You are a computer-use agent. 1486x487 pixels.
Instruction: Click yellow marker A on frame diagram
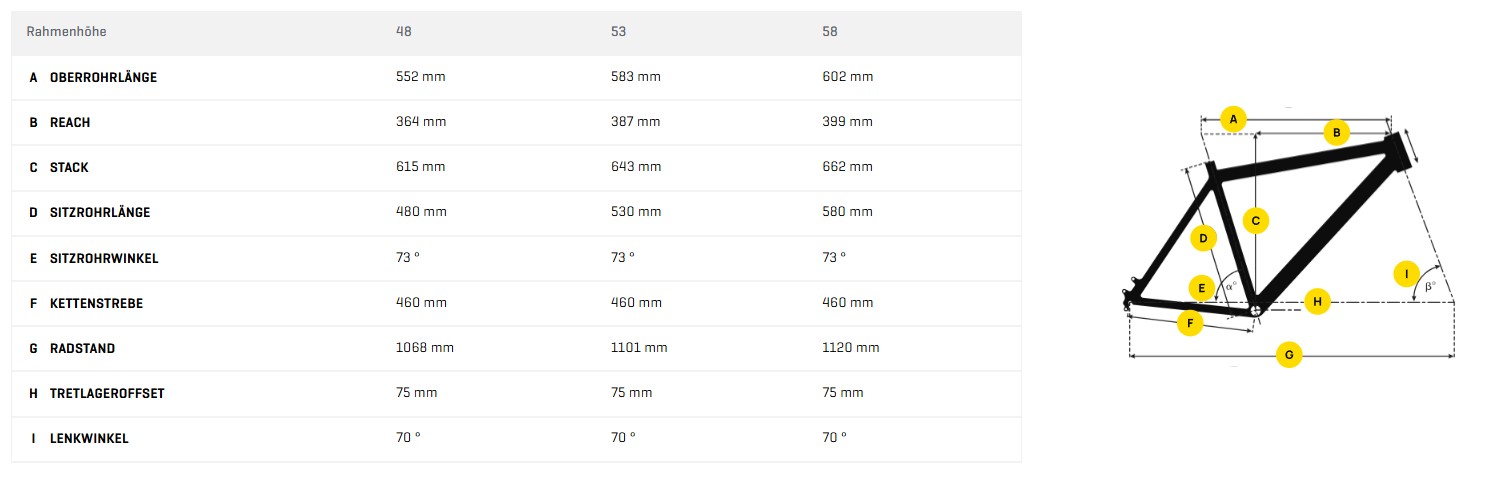pyautogui.click(x=1233, y=119)
